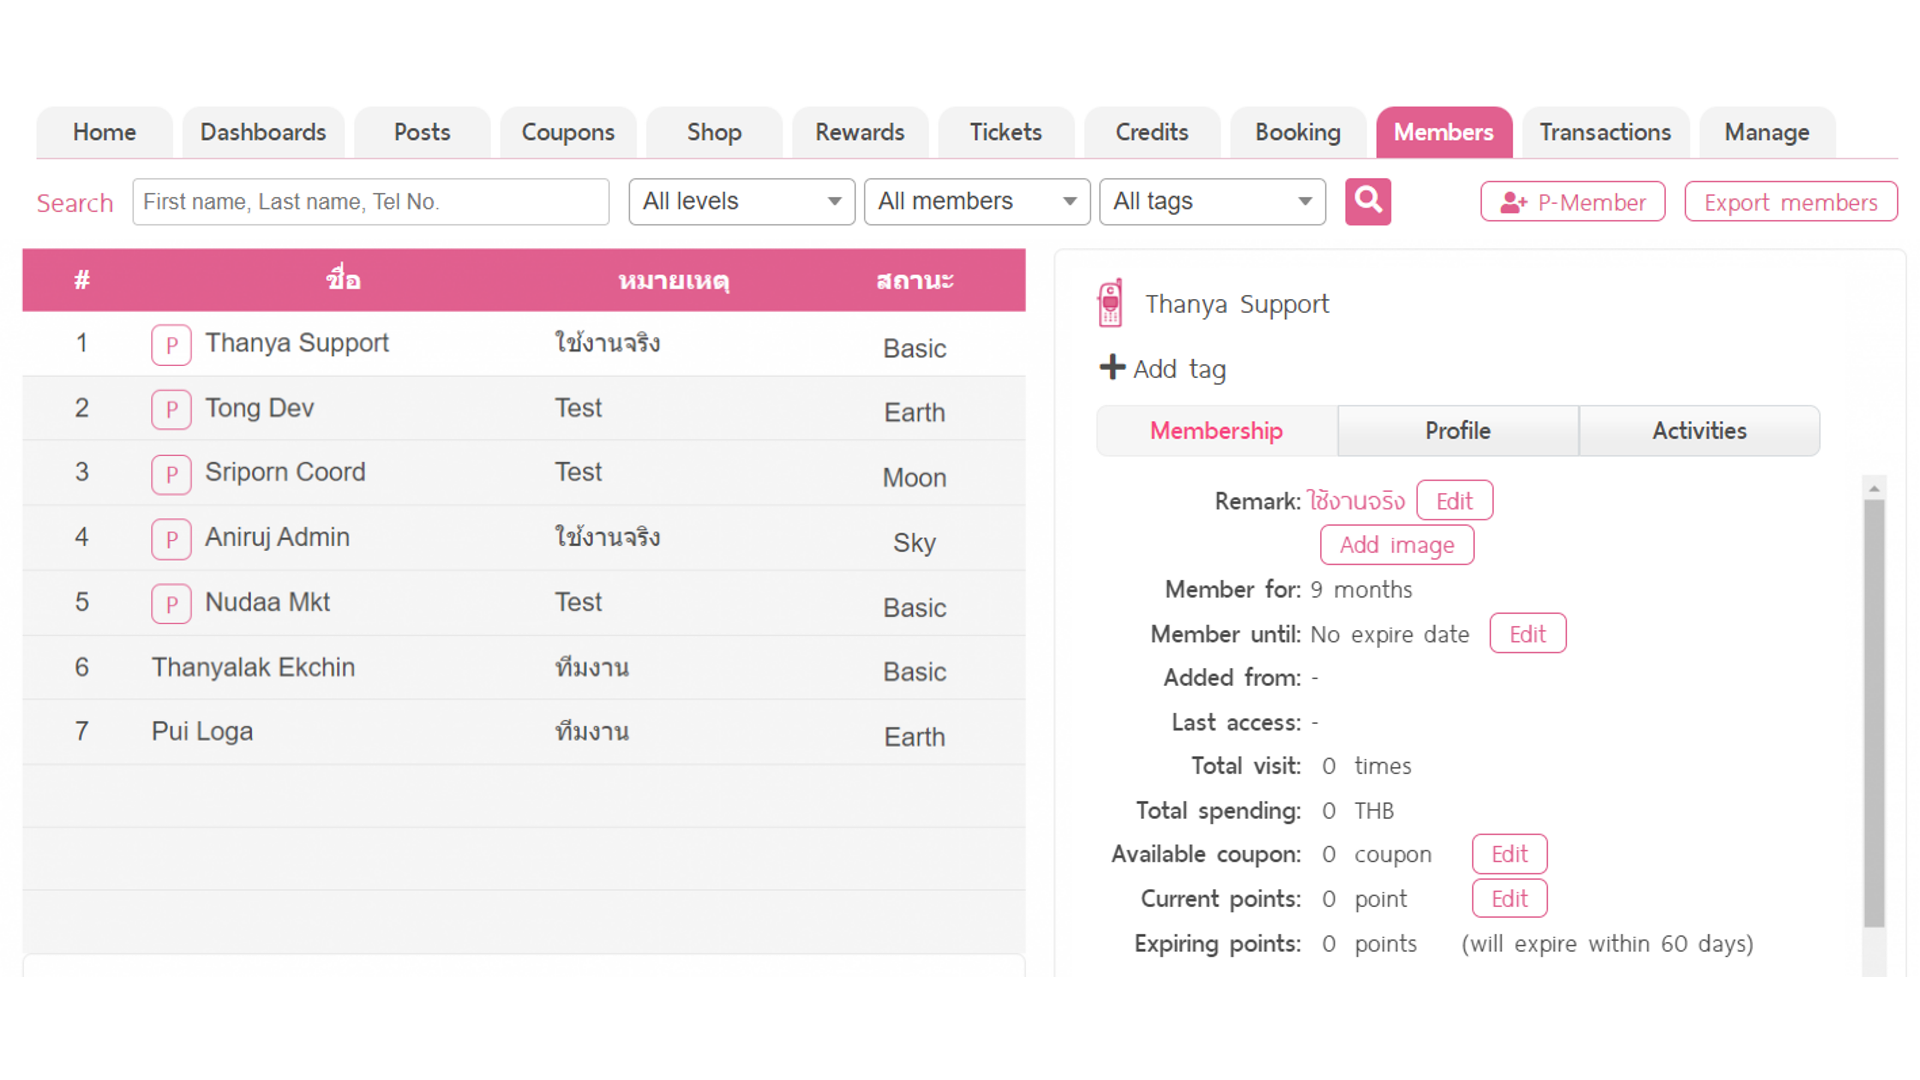The height and width of the screenshot is (1080, 1920).
Task: Click the P badge beside Thanya Support
Action: [171, 344]
